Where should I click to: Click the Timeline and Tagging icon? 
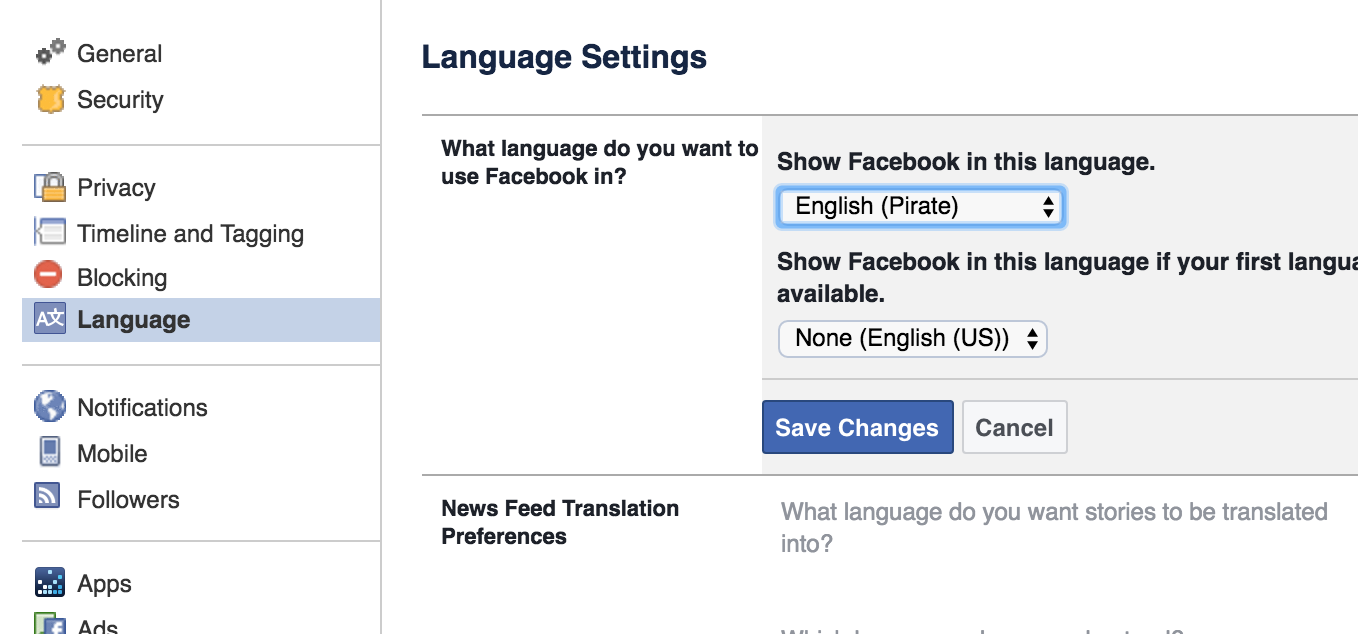50,232
